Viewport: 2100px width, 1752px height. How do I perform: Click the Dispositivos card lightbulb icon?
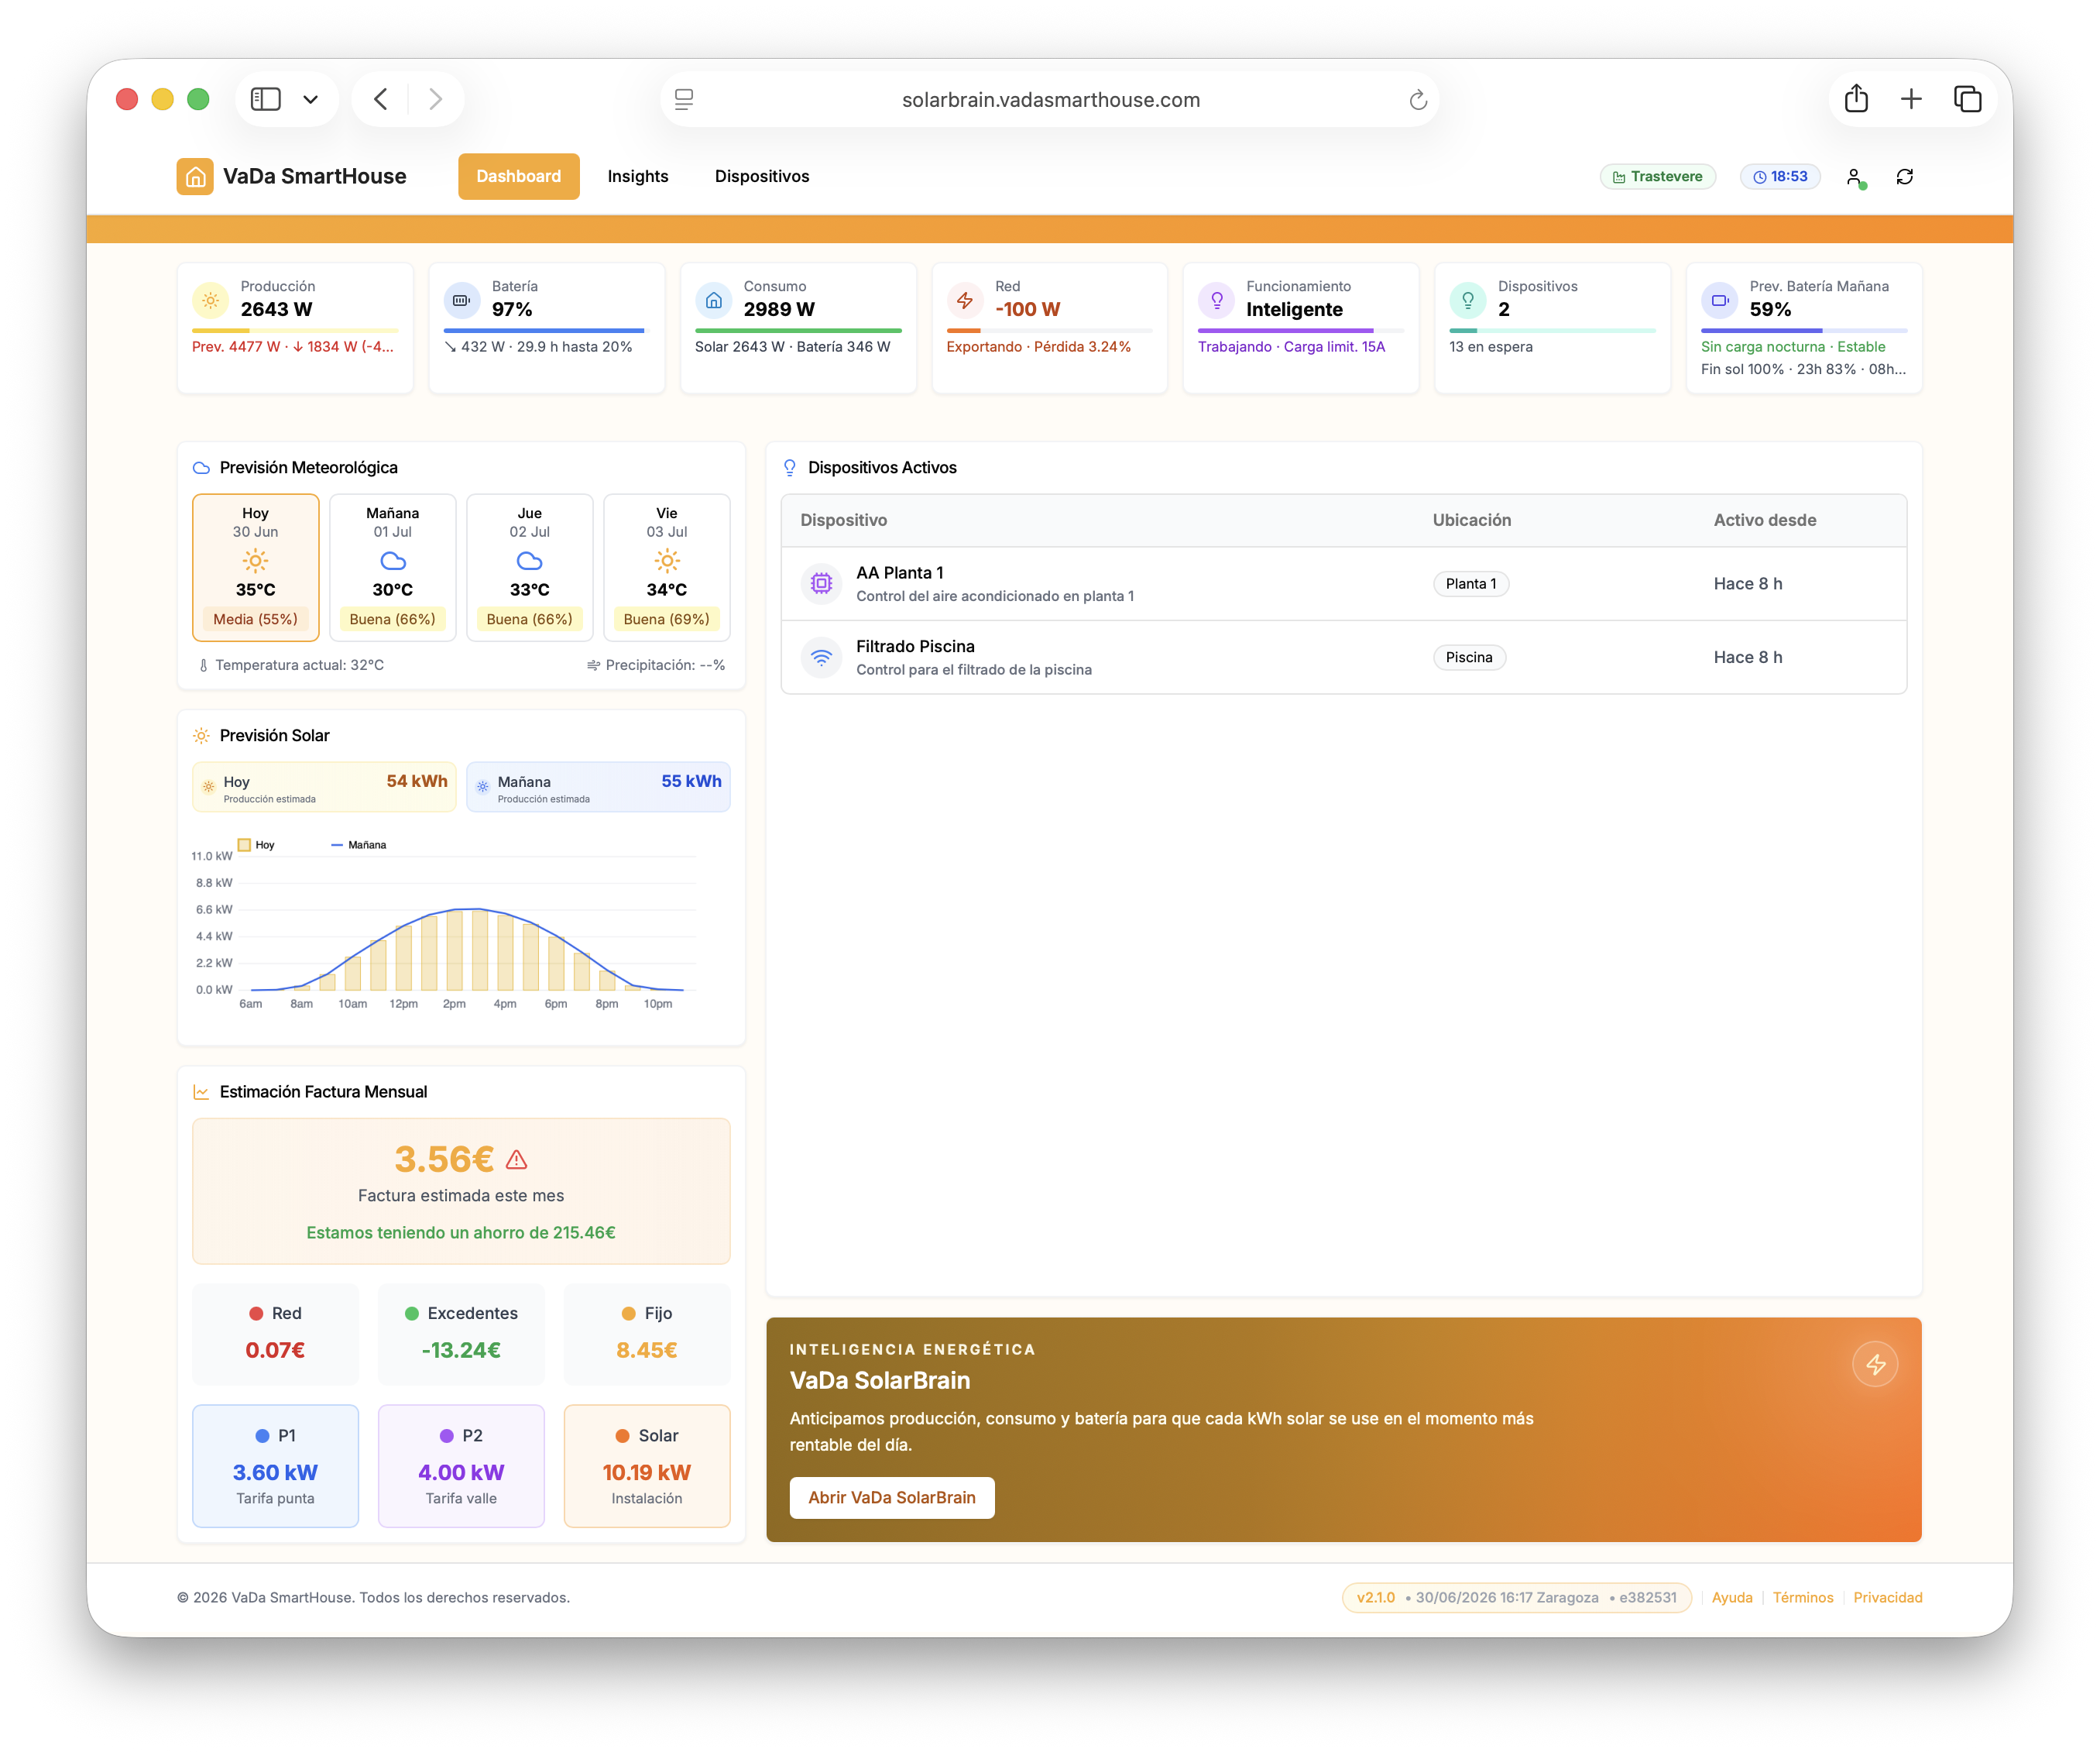coord(1467,299)
